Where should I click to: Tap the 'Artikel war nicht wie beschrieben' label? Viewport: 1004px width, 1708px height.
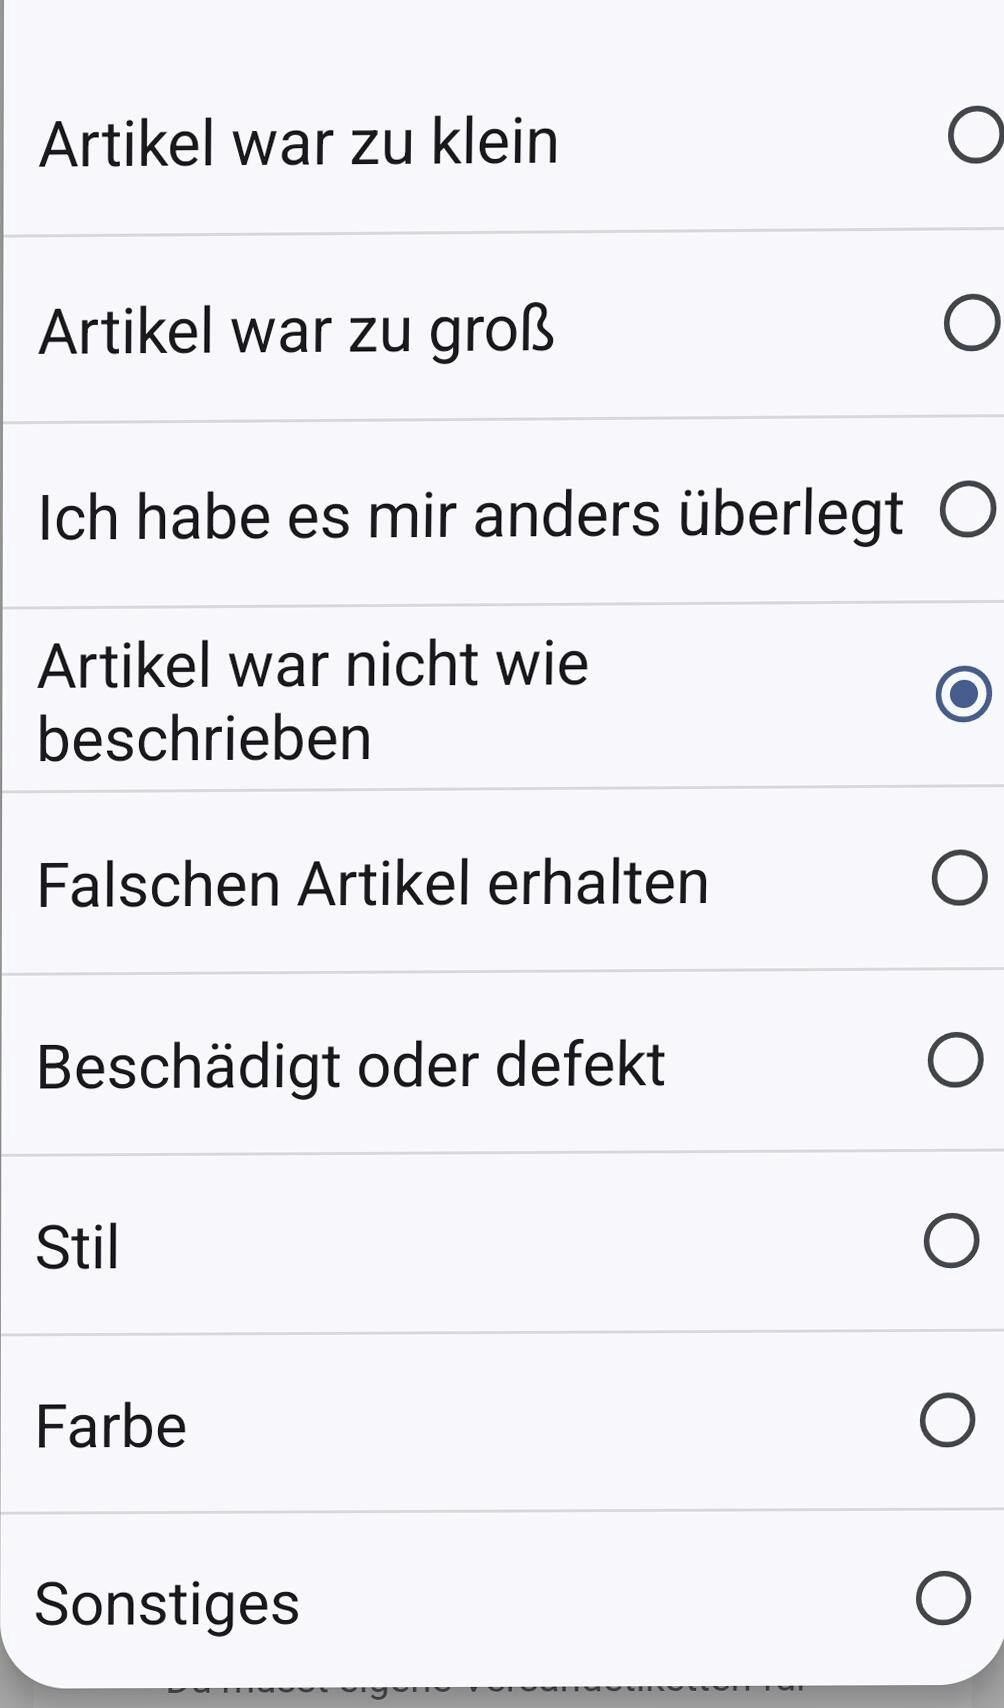[x=312, y=701]
